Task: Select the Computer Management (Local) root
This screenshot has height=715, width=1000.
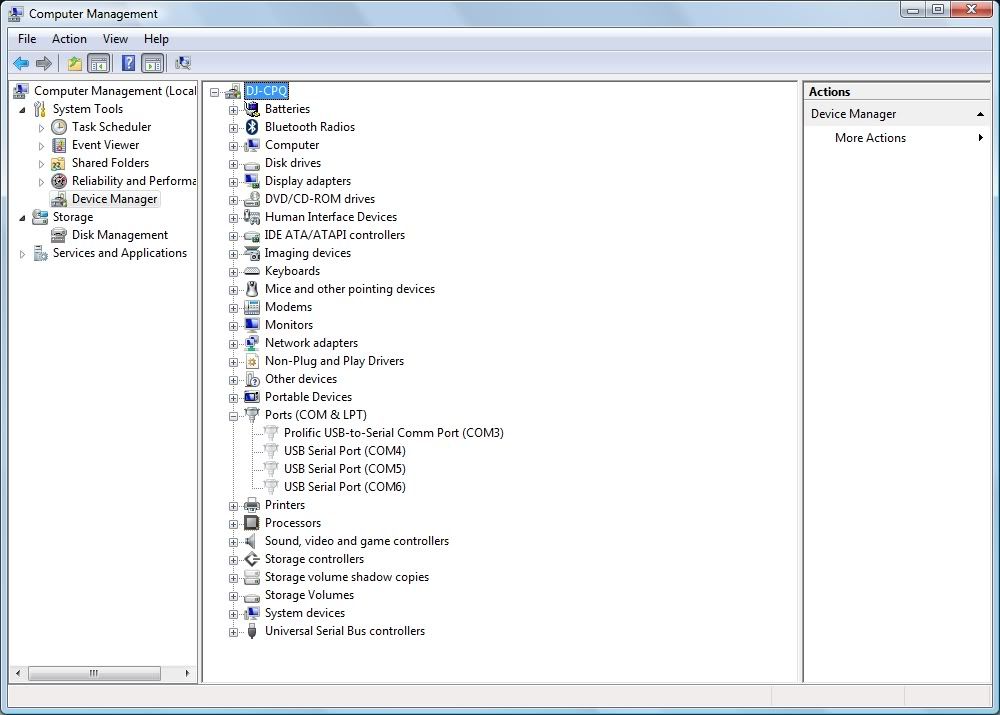Action: click(x=115, y=91)
